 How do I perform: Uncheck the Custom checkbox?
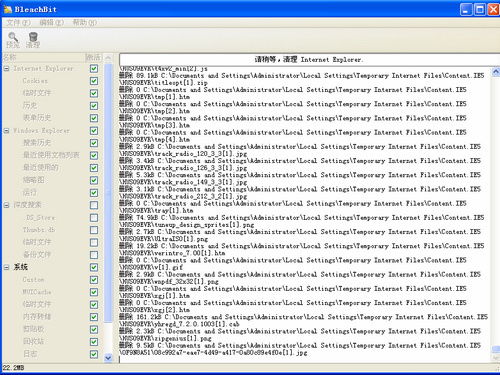pos(94,280)
